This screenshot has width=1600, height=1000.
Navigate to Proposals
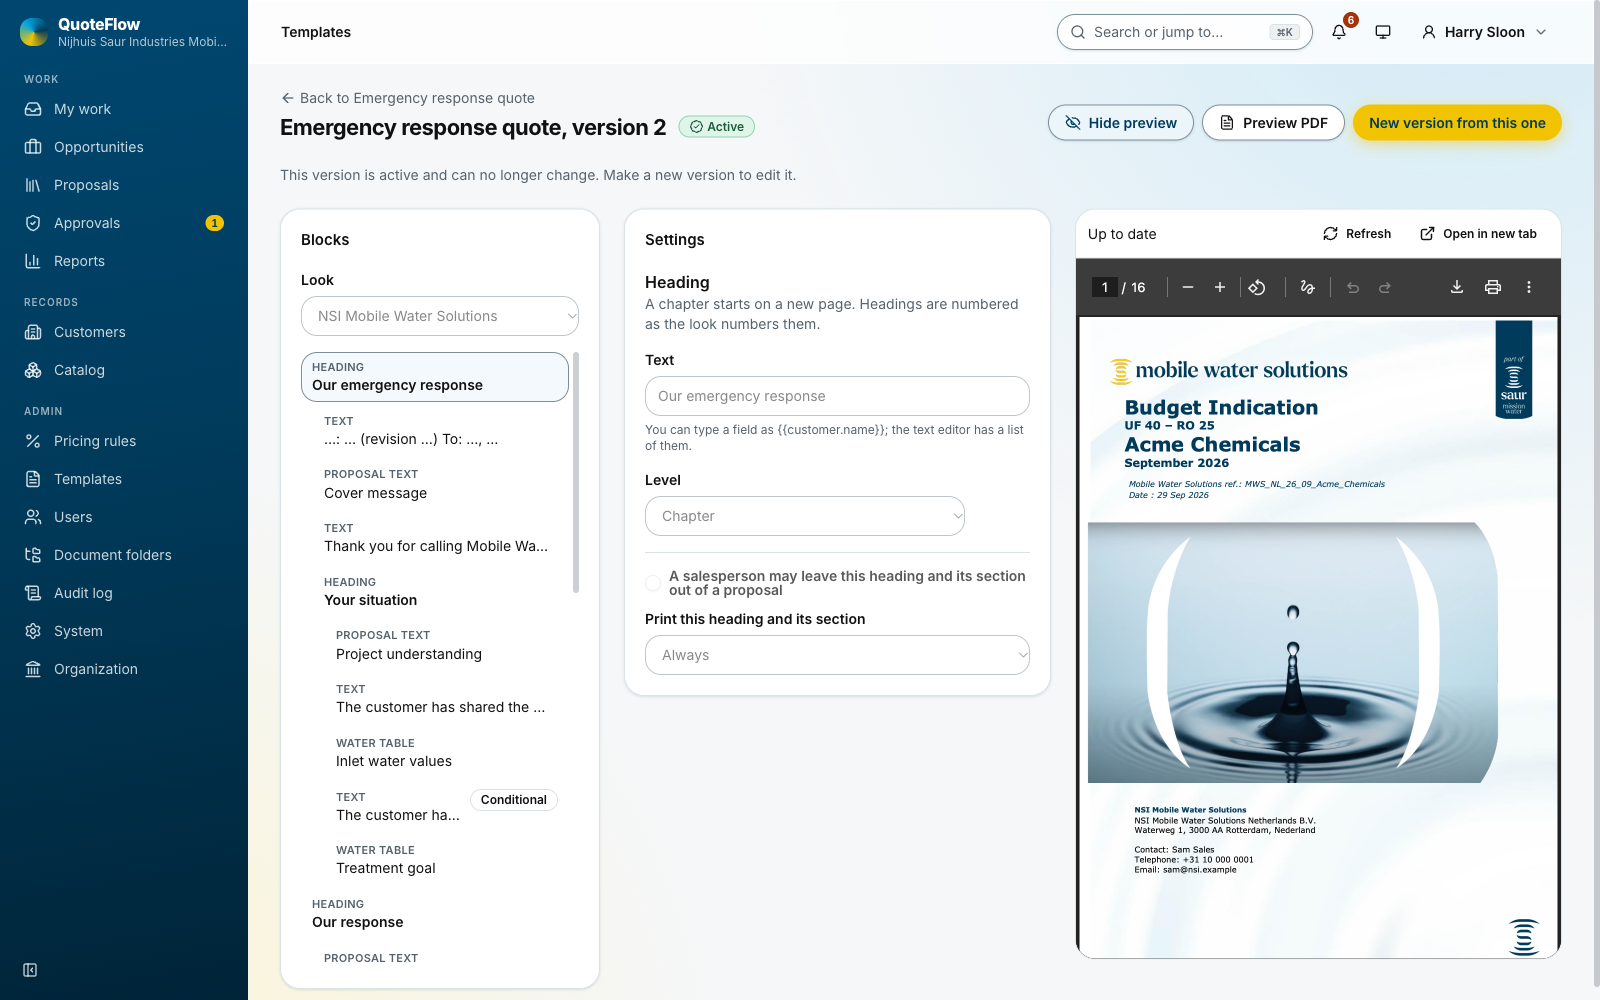(124, 185)
